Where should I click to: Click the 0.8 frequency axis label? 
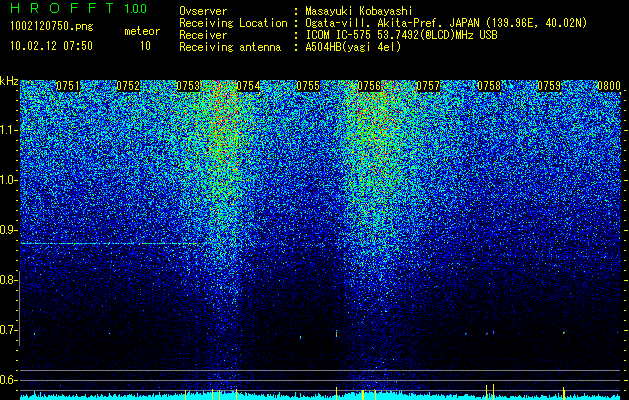pyautogui.click(x=8, y=280)
